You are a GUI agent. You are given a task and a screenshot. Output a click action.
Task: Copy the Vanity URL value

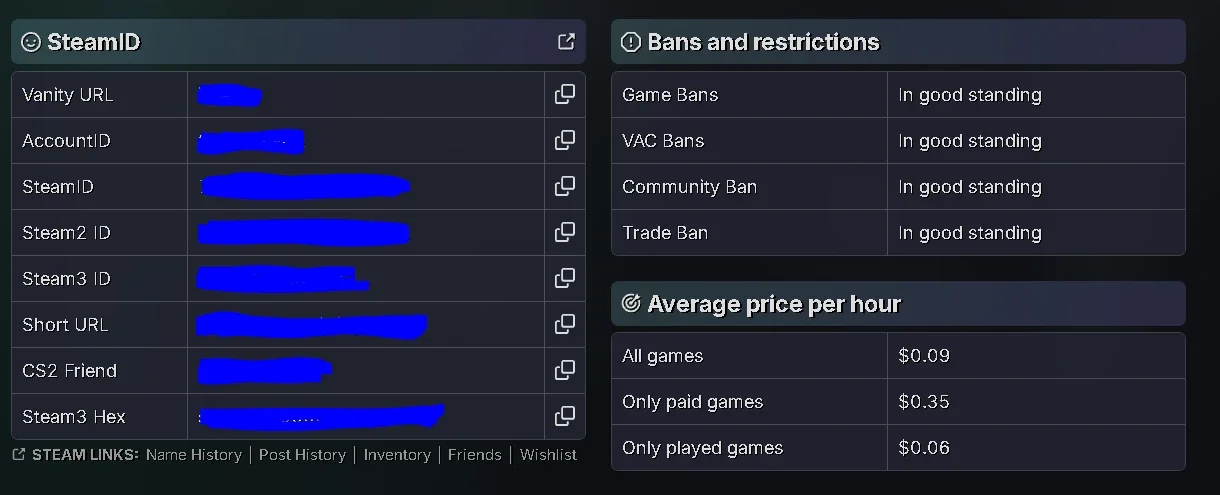tap(565, 94)
